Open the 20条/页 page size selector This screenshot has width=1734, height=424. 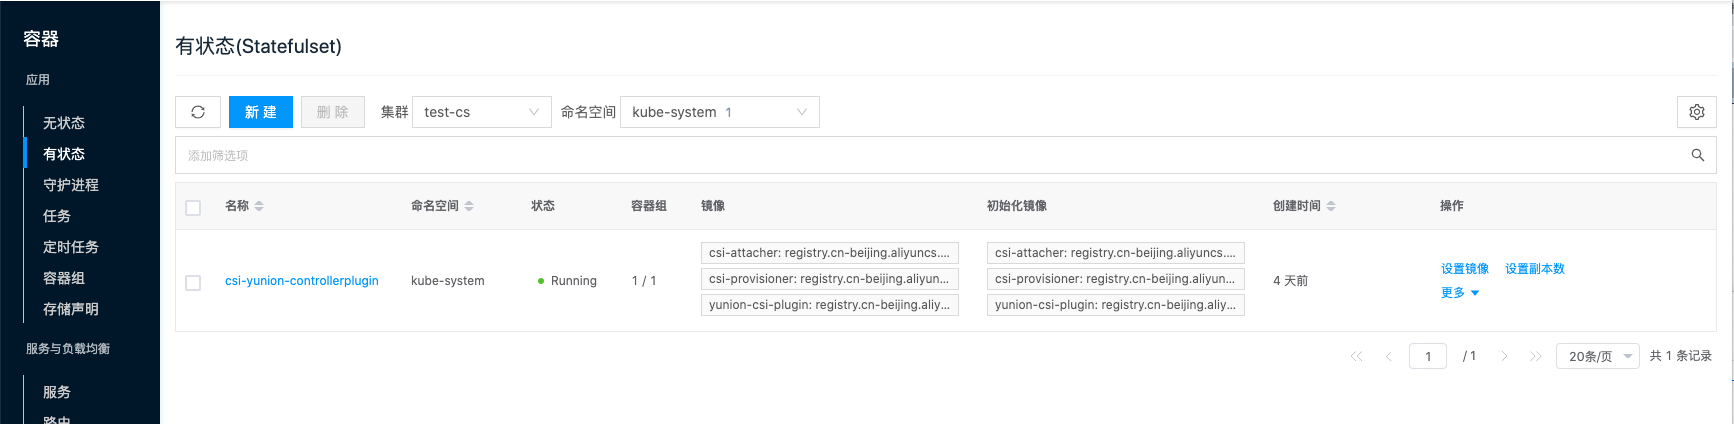(x=1597, y=356)
